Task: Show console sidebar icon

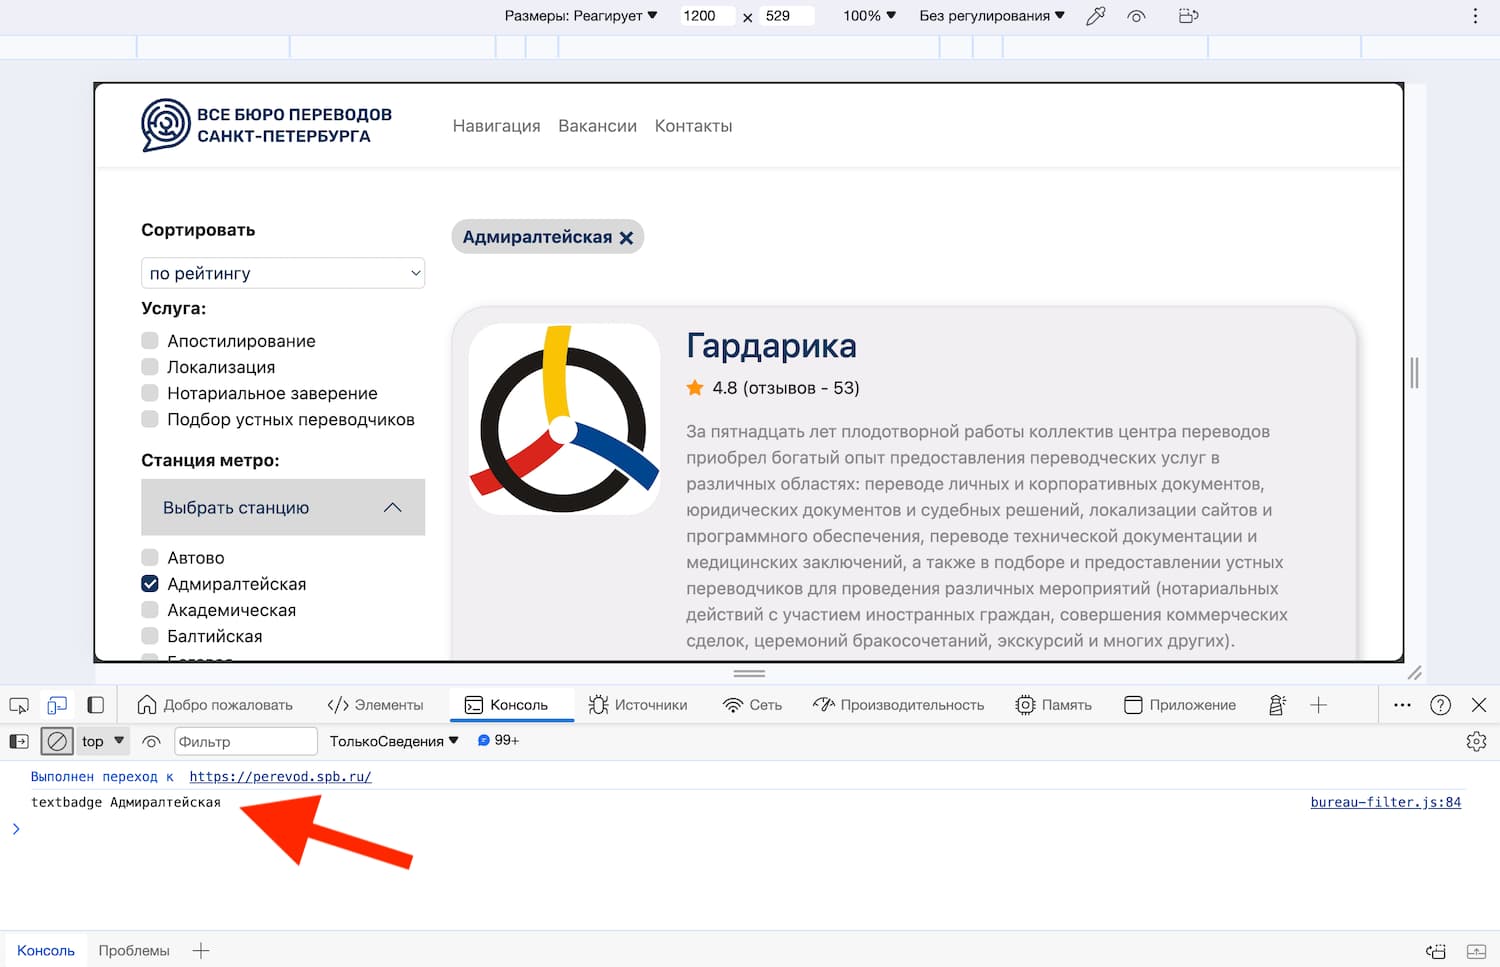Action: click(x=19, y=741)
